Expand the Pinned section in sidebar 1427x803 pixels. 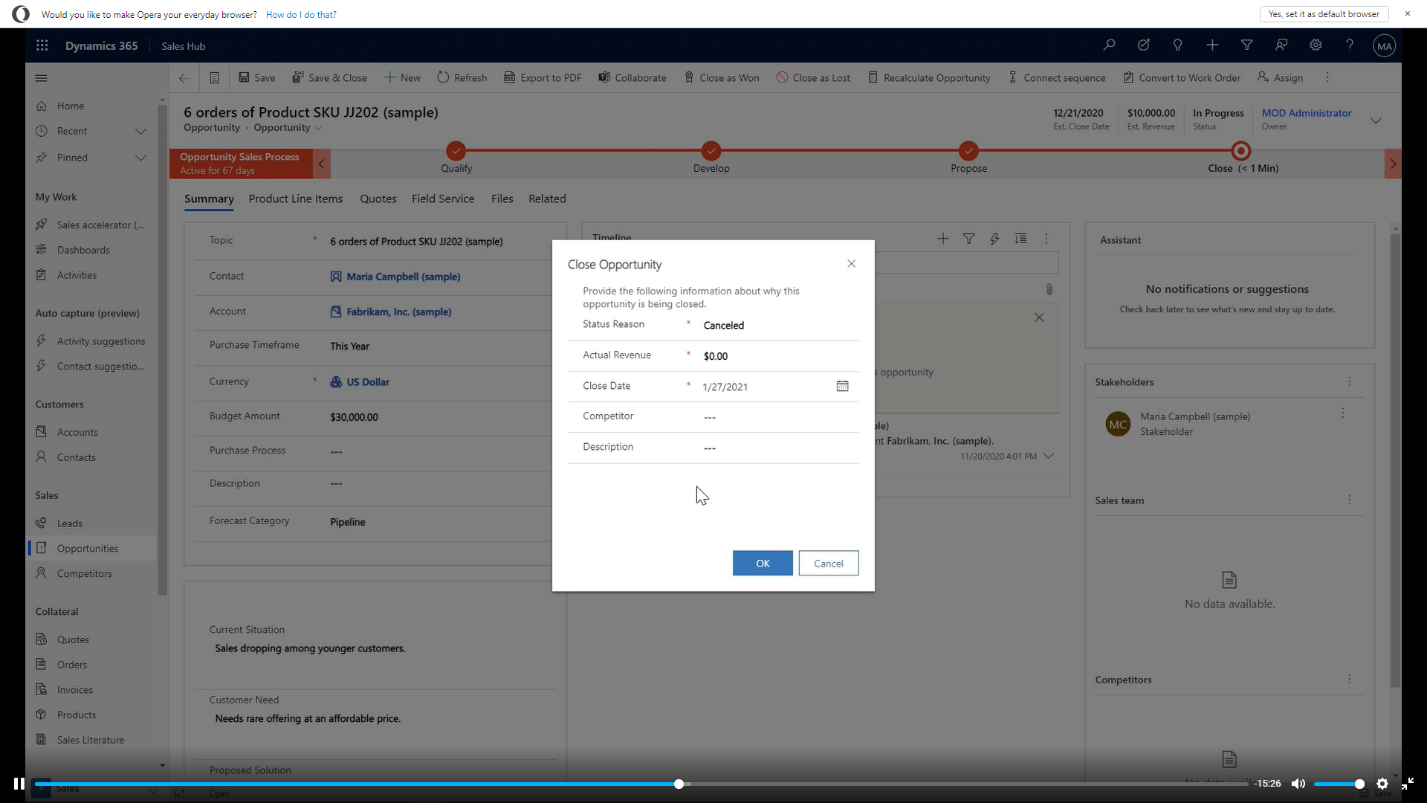tap(140, 157)
